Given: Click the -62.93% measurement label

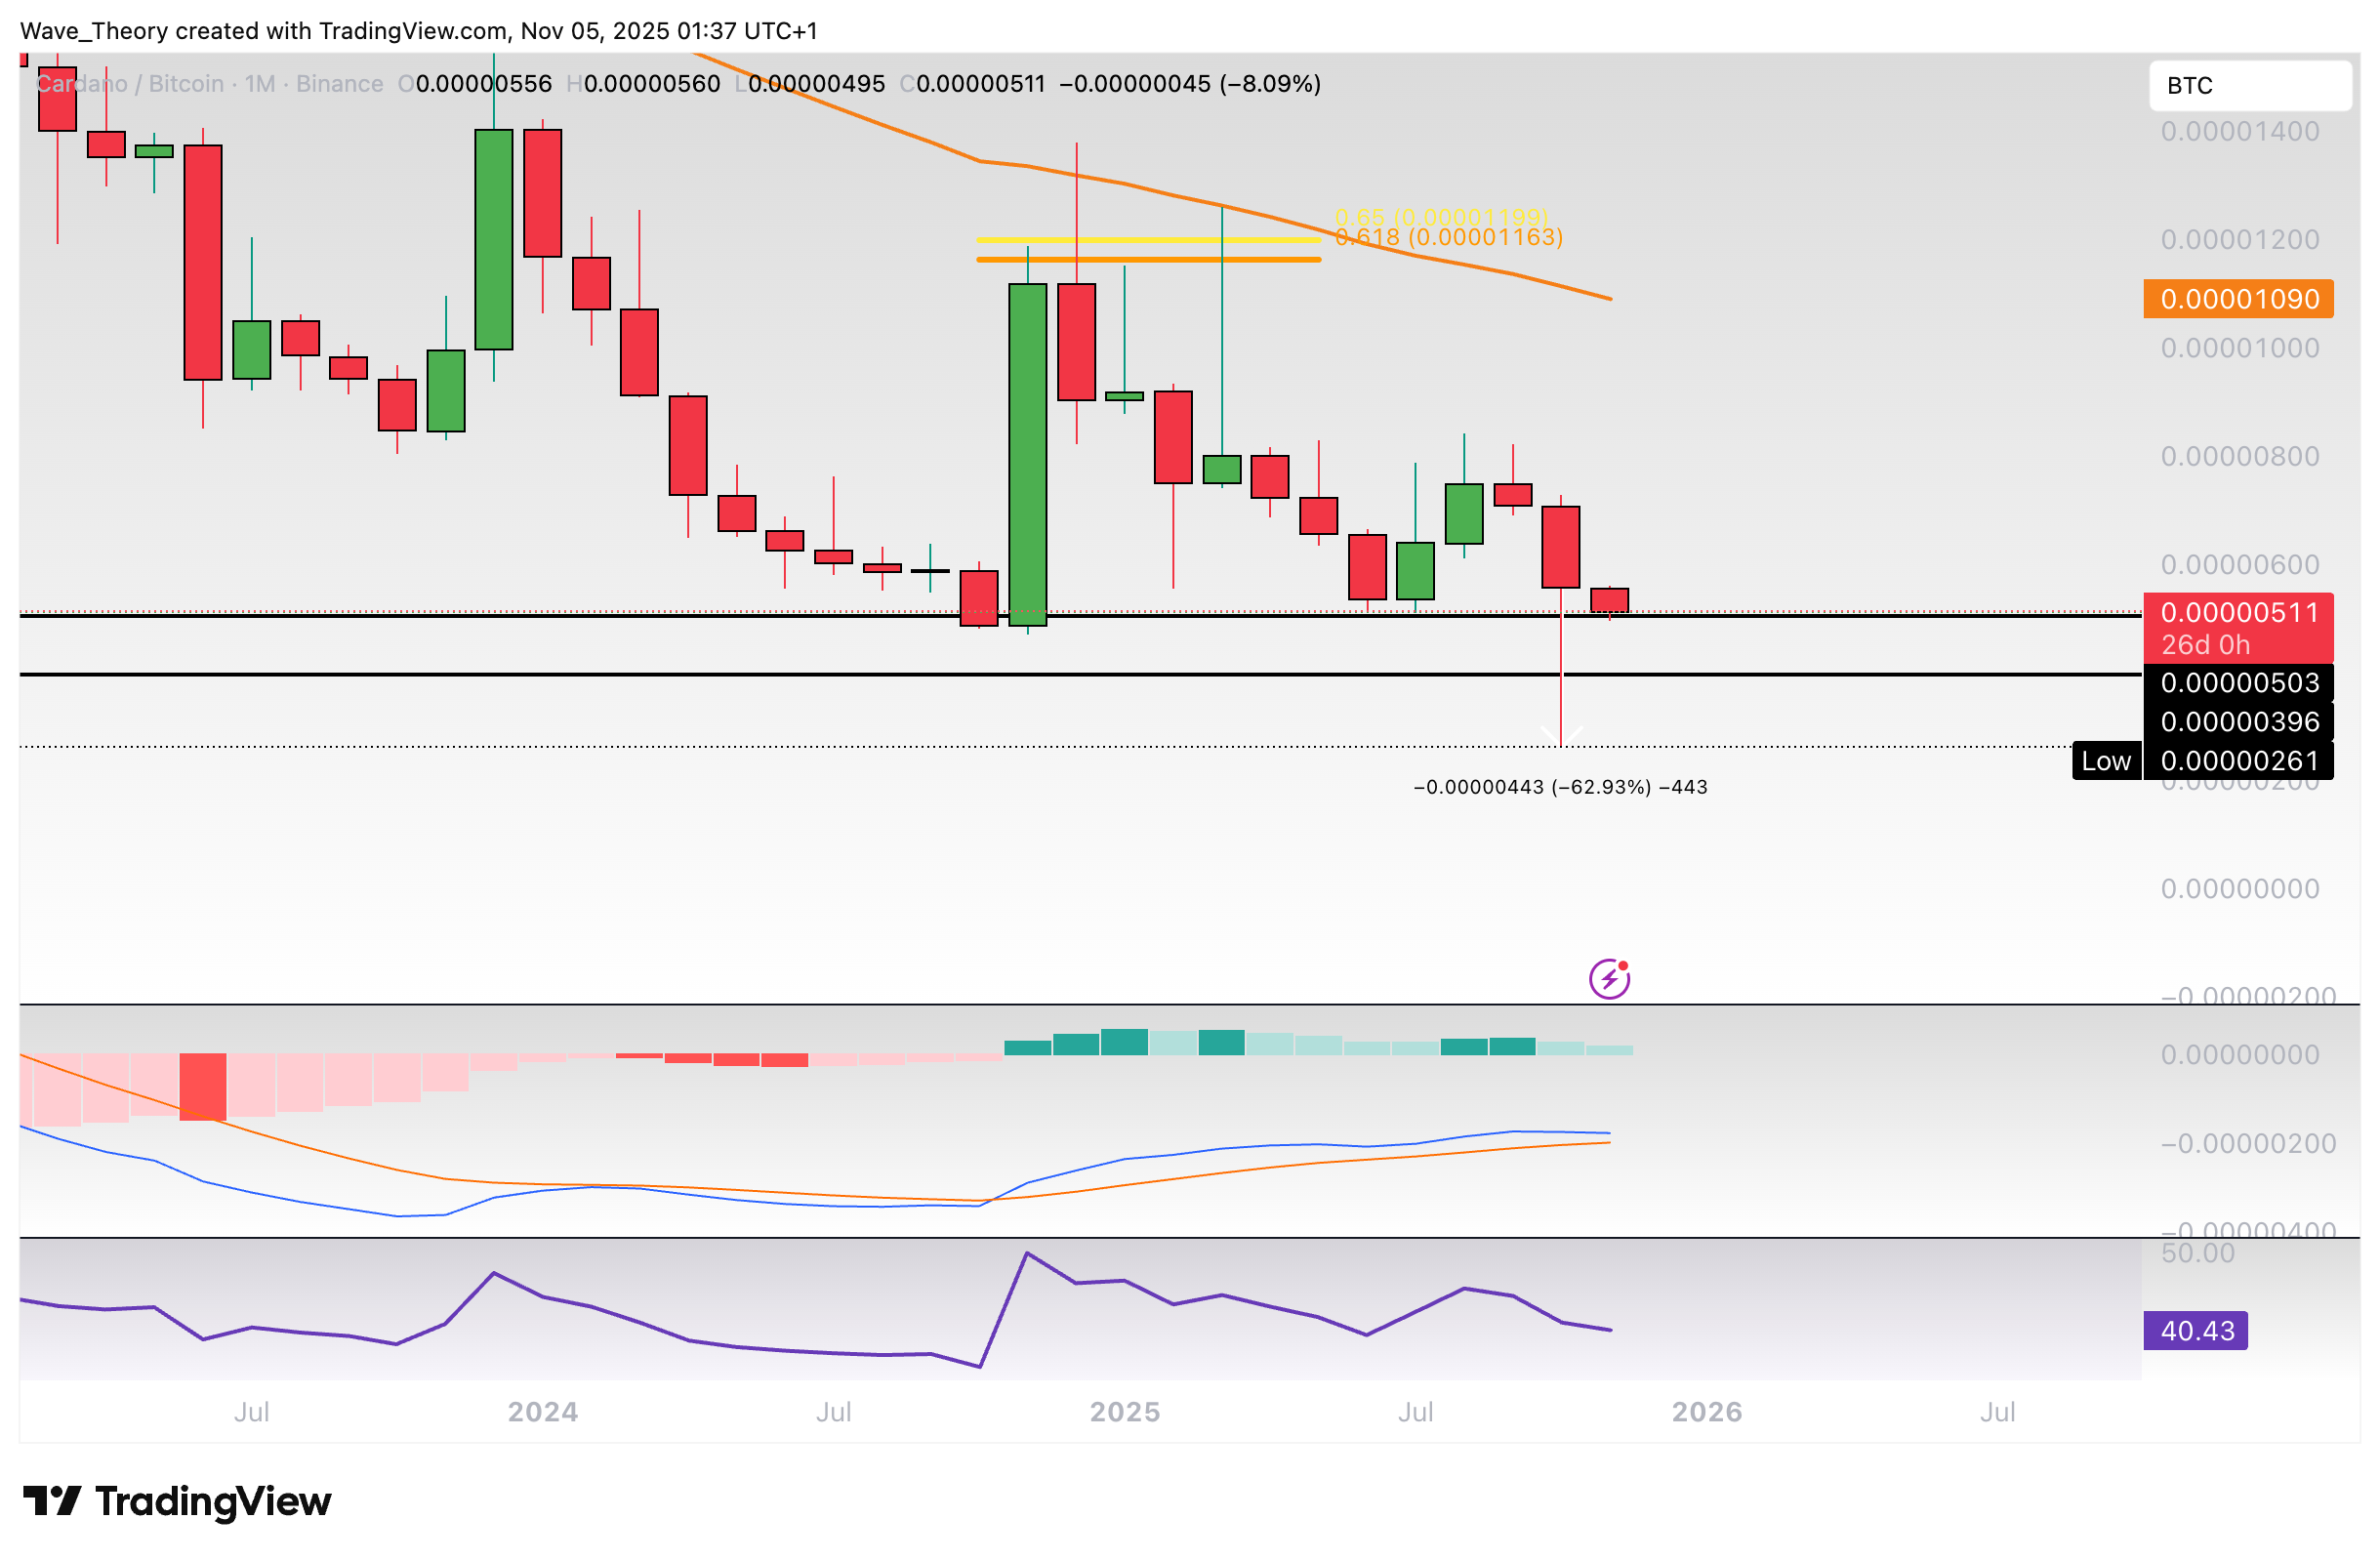Looking at the screenshot, I should pos(1560,787).
